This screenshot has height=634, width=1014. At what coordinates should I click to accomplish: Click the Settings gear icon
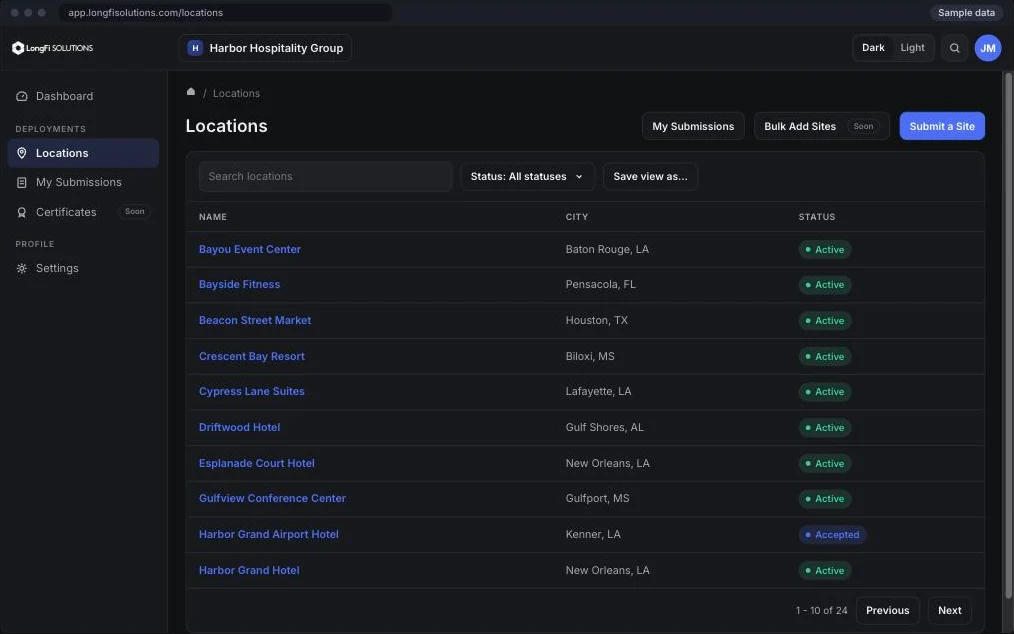(x=21, y=268)
